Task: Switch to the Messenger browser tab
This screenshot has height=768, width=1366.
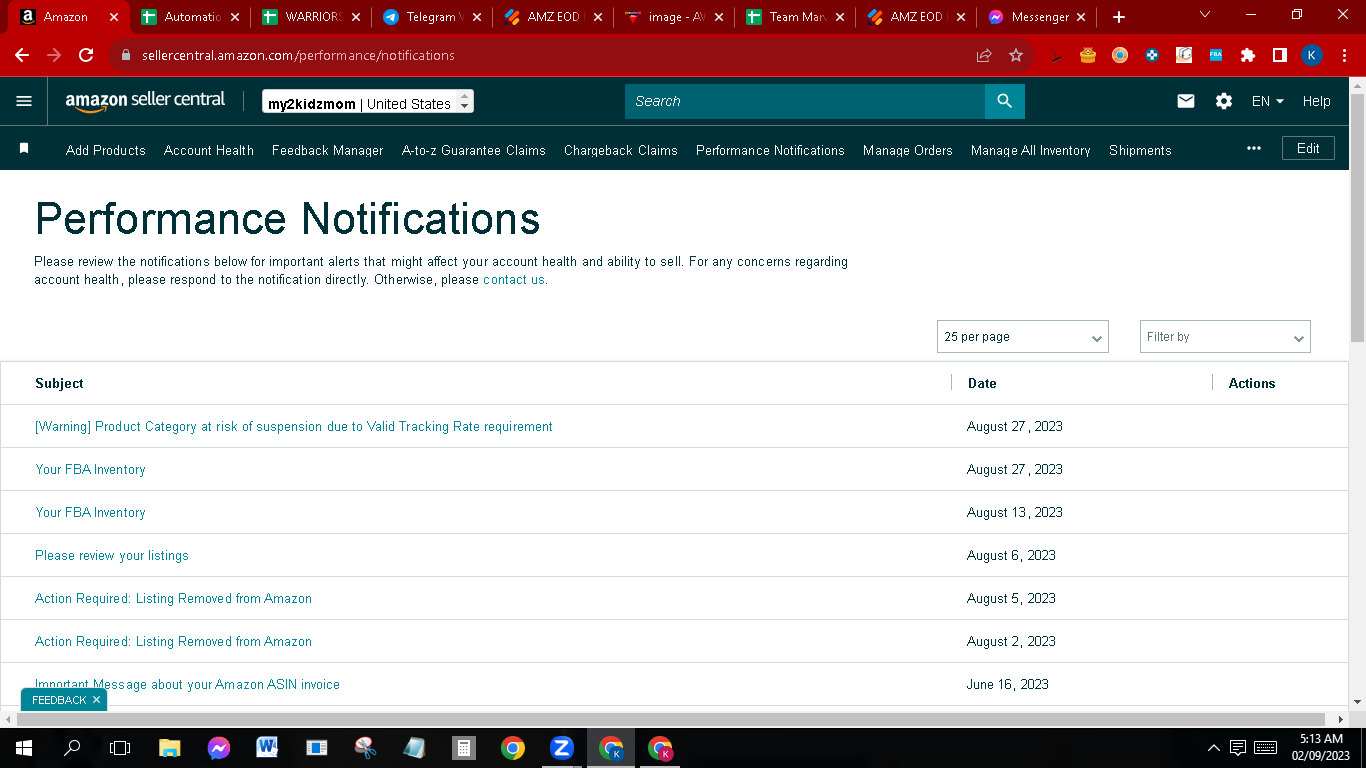Action: coord(1036,17)
